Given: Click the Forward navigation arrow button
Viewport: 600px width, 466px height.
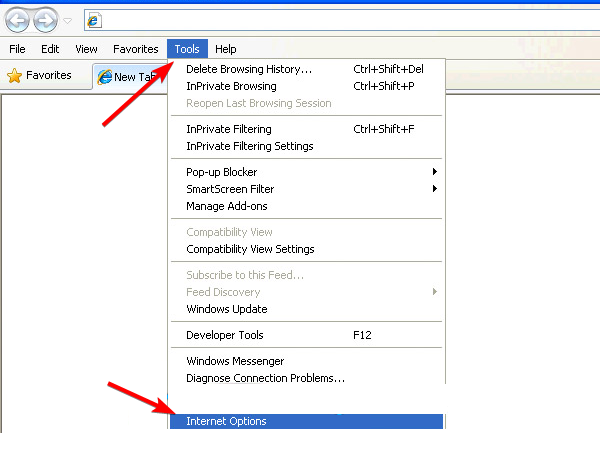Looking at the screenshot, I should coord(45,20).
